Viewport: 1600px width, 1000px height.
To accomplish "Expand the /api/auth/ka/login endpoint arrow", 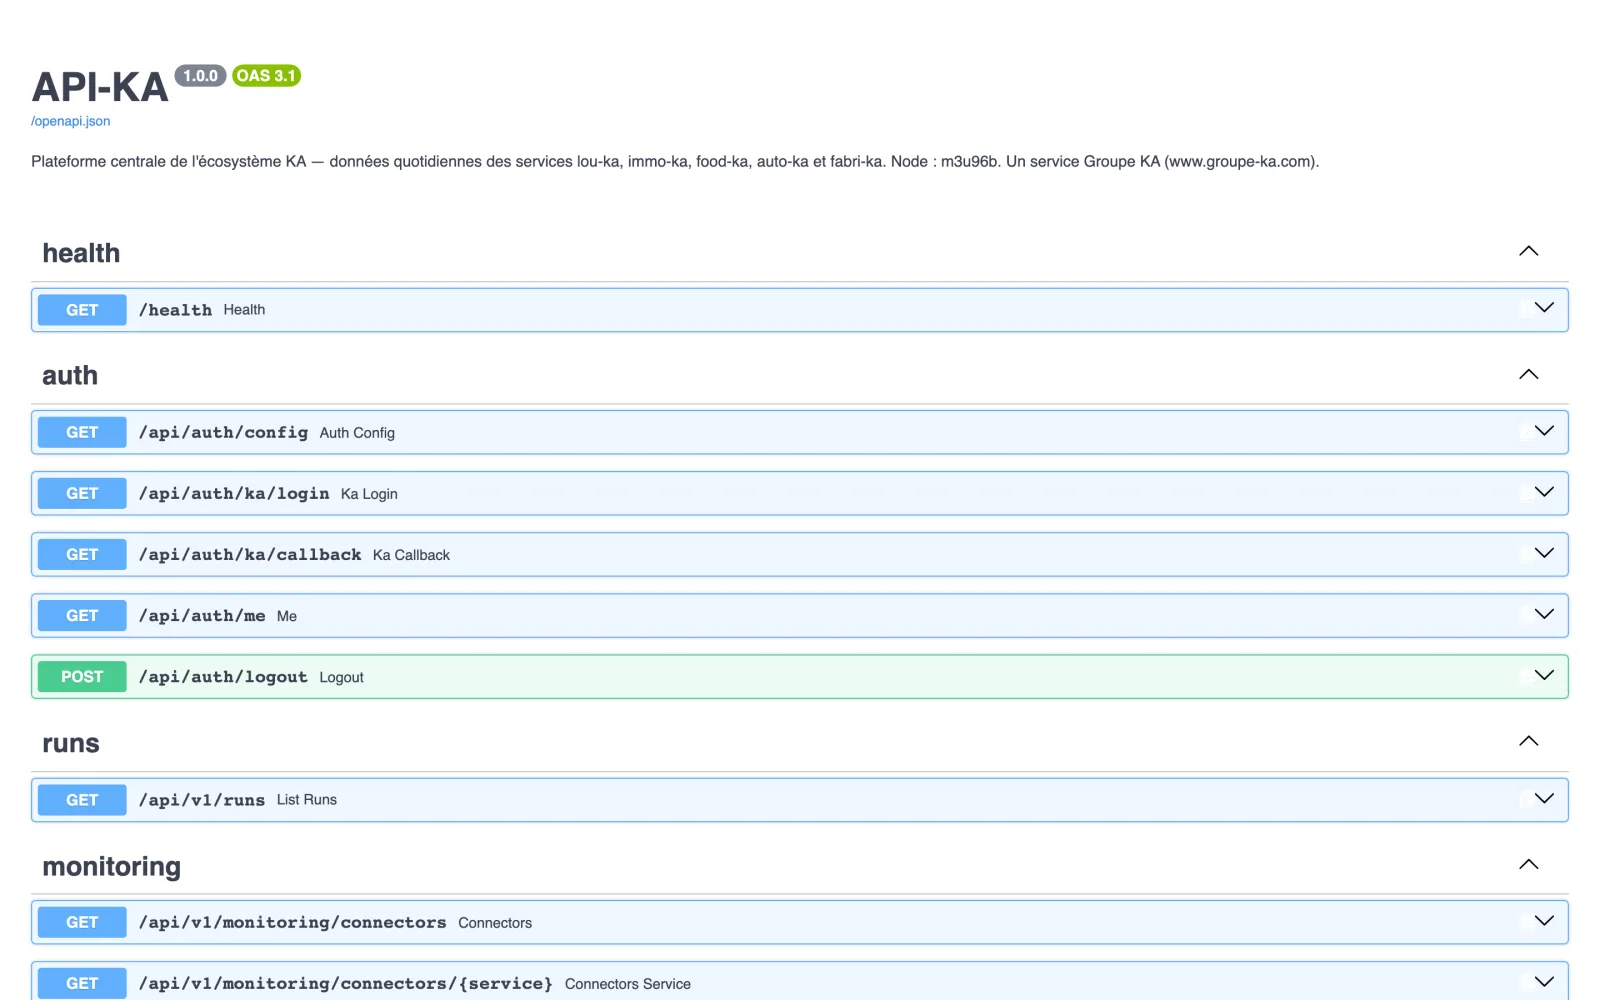I will [1544, 492].
